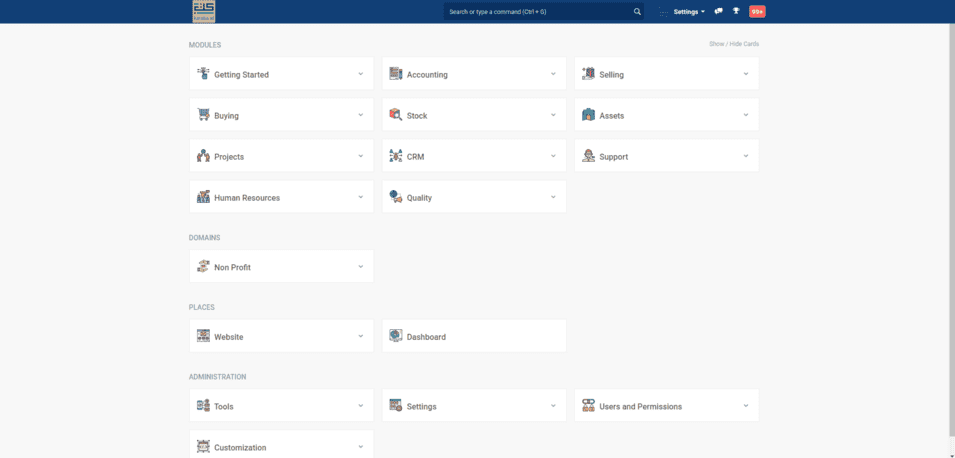This screenshot has width=955, height=458.
Task: Open the Customization link
Action: point(240,448)
